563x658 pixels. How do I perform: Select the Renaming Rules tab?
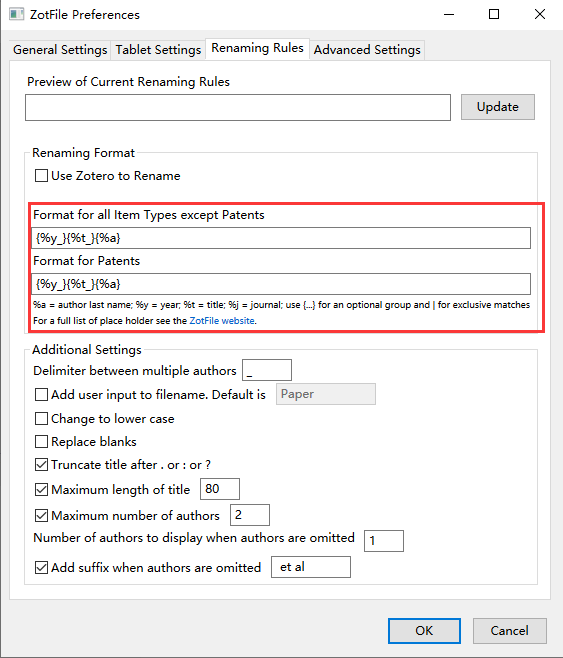257,48
